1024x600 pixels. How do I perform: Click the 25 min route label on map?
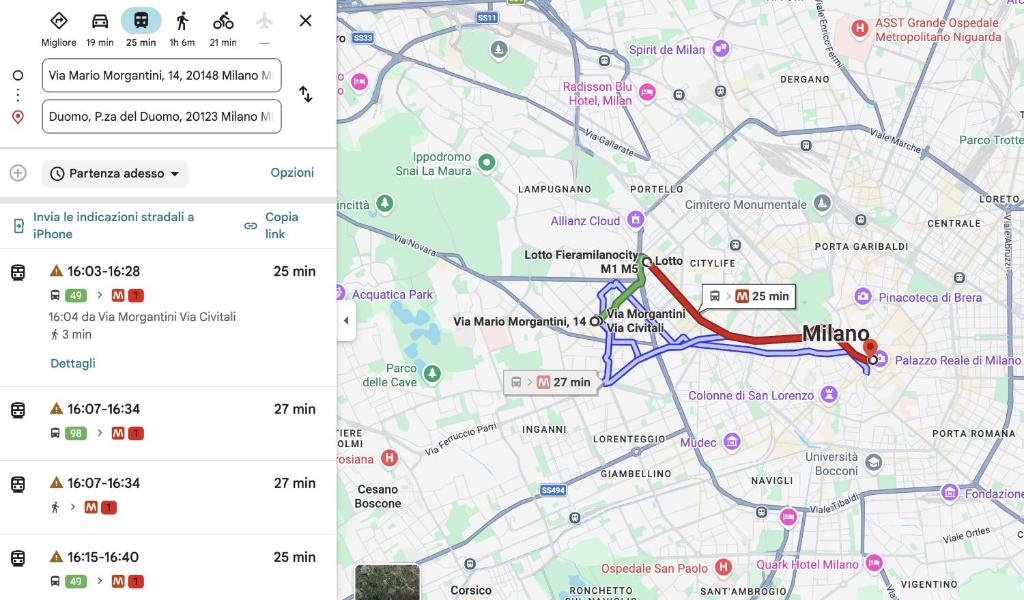point(748,296)
